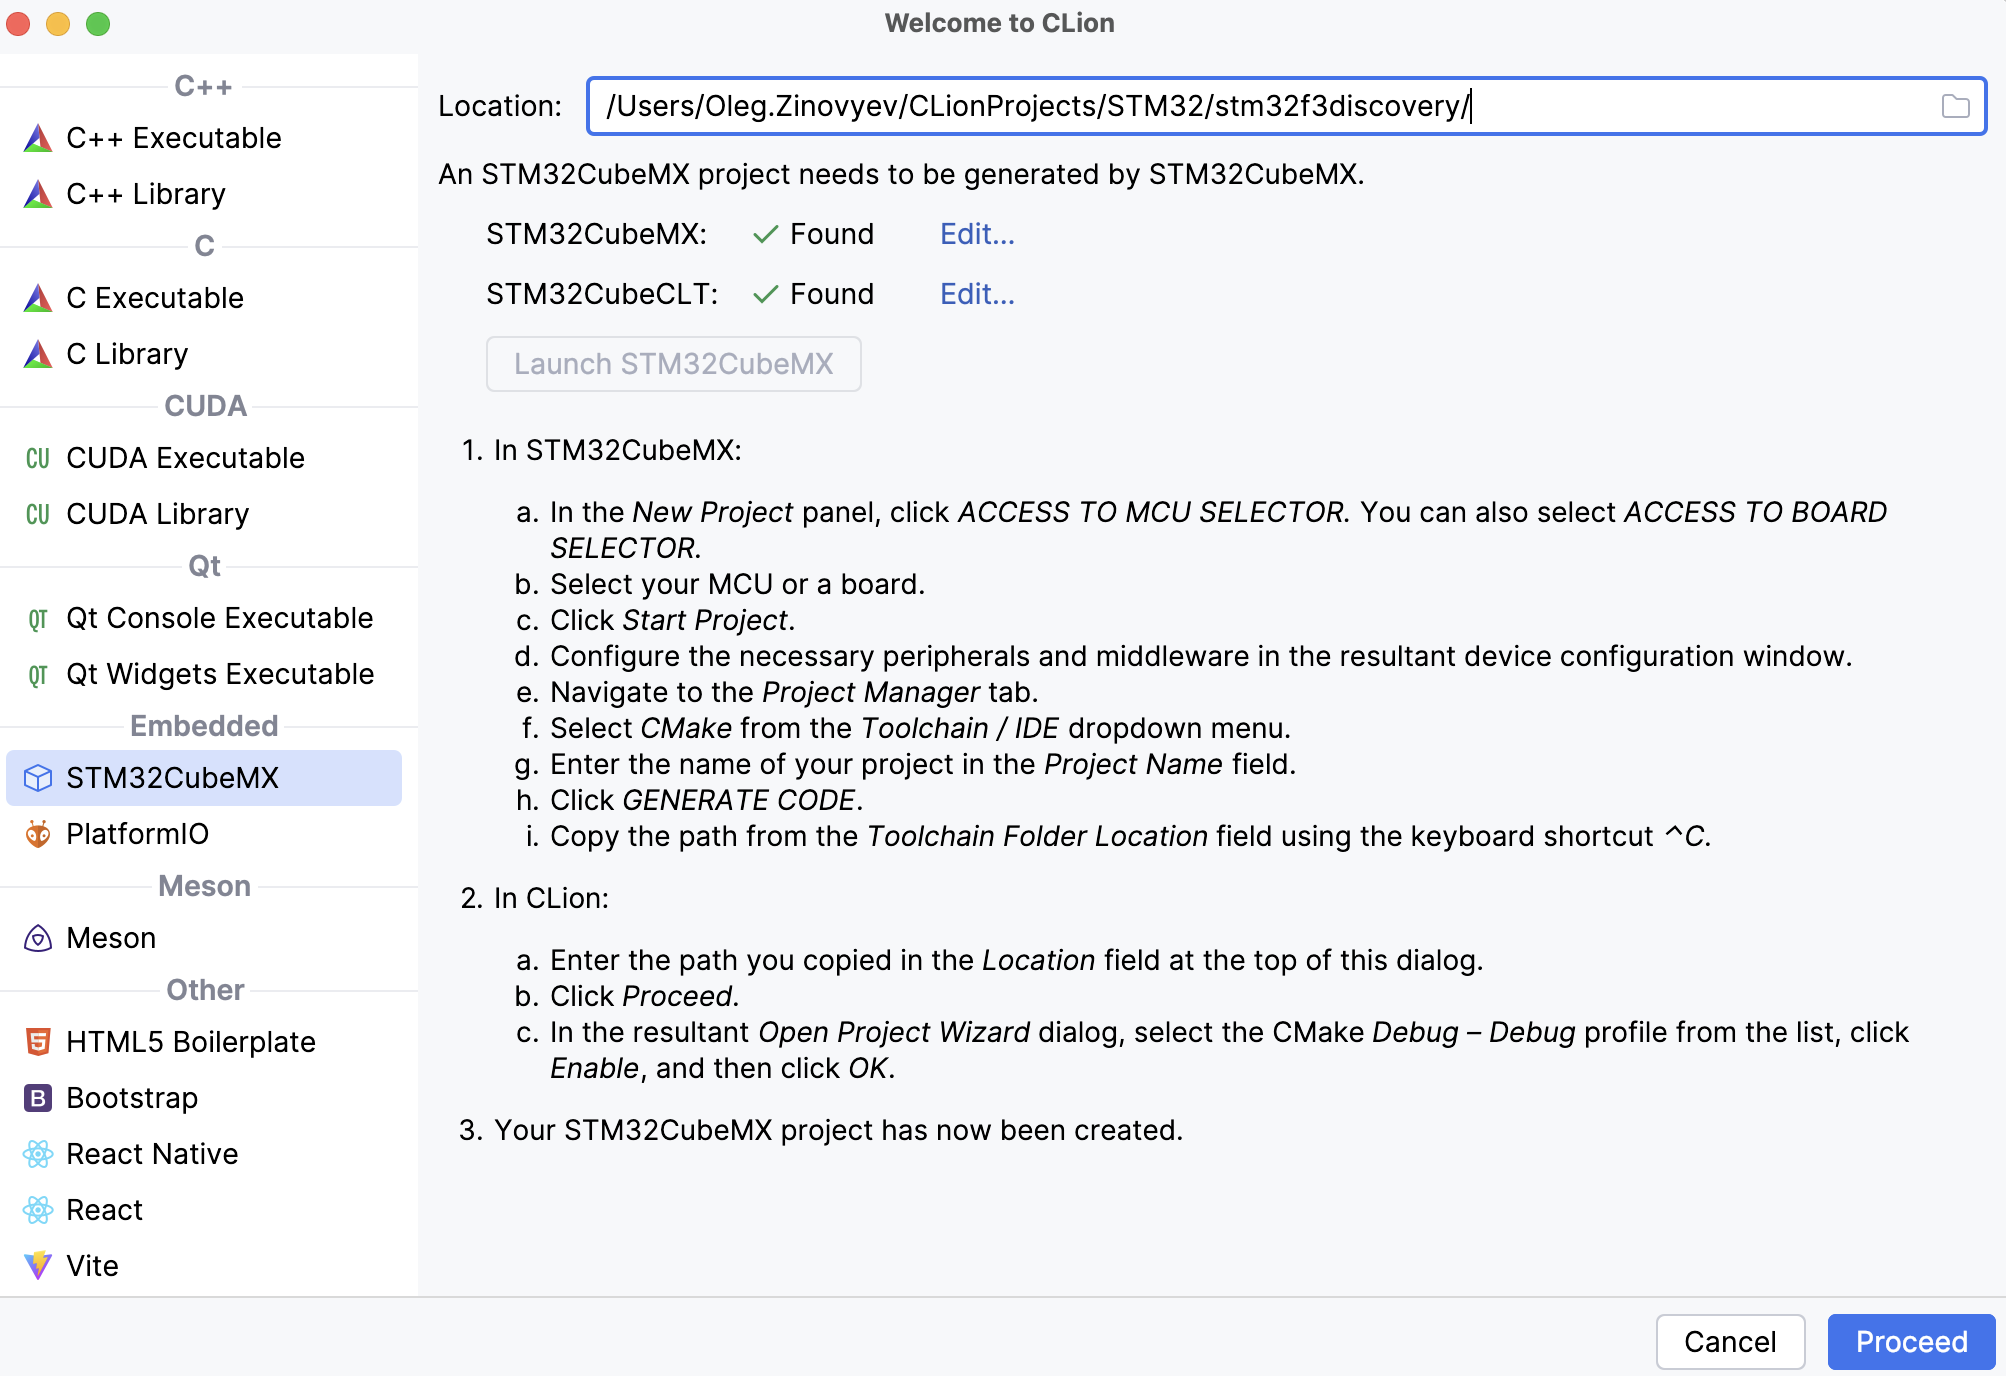This screenshot has width=2006, height=1376.
Task: Select the C++ Library project type
Action: coord(146,194)
